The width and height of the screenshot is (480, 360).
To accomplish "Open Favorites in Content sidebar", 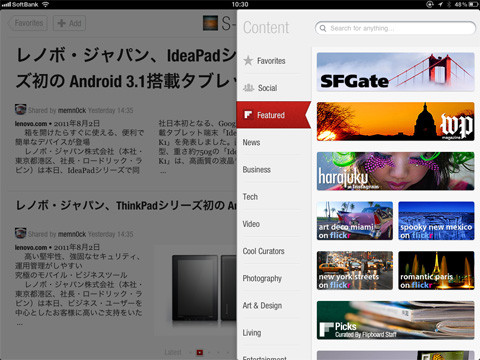I will pos(271,61).
